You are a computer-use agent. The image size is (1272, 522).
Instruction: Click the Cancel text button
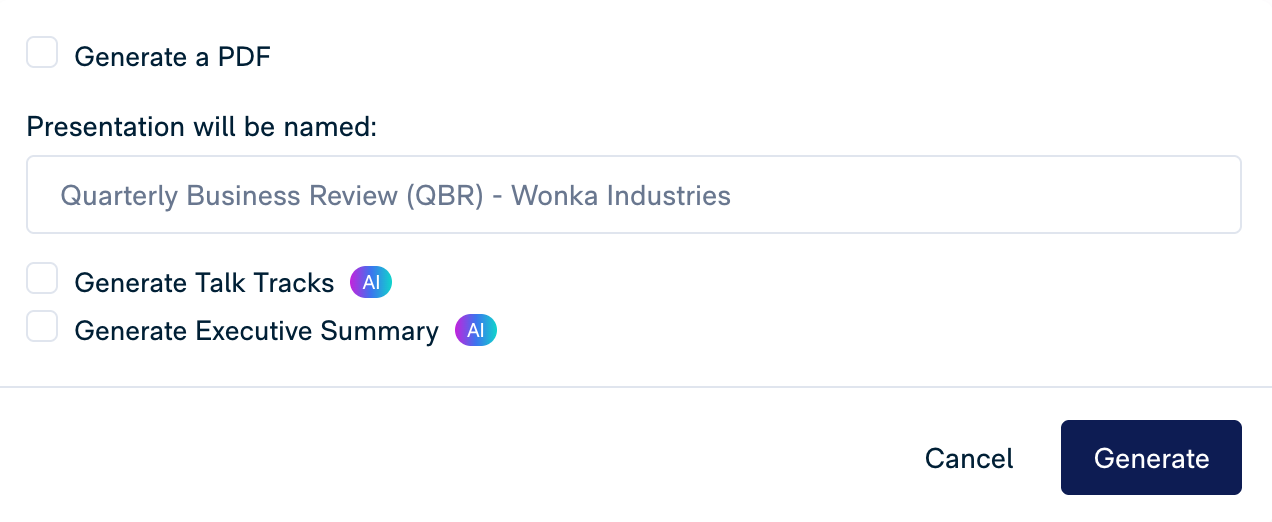969,458
